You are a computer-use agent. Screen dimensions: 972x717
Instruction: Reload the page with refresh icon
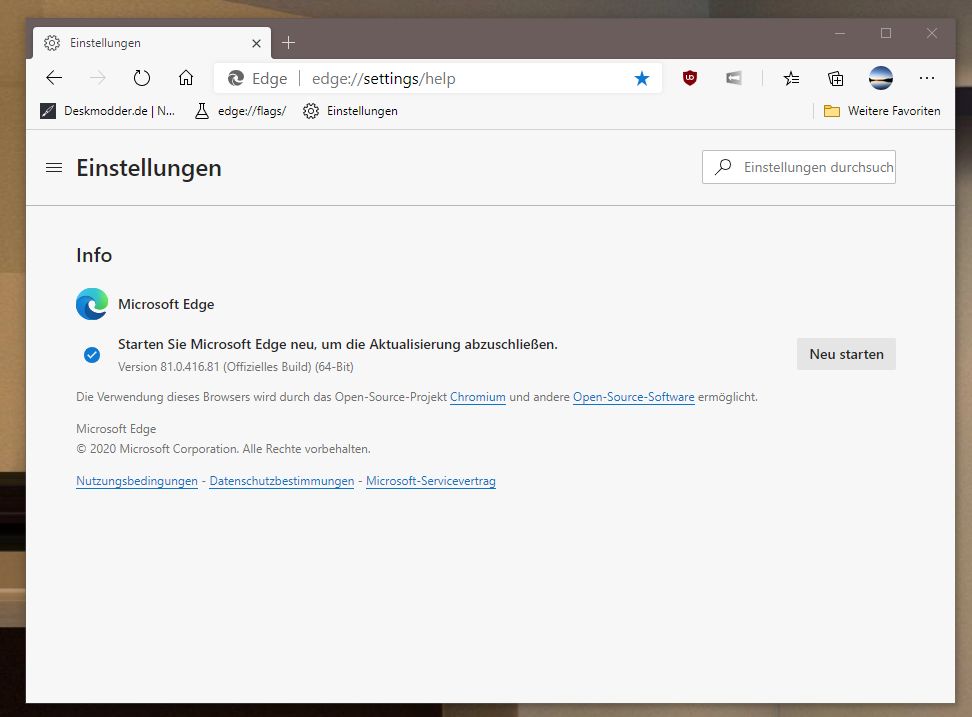point(142,78)
